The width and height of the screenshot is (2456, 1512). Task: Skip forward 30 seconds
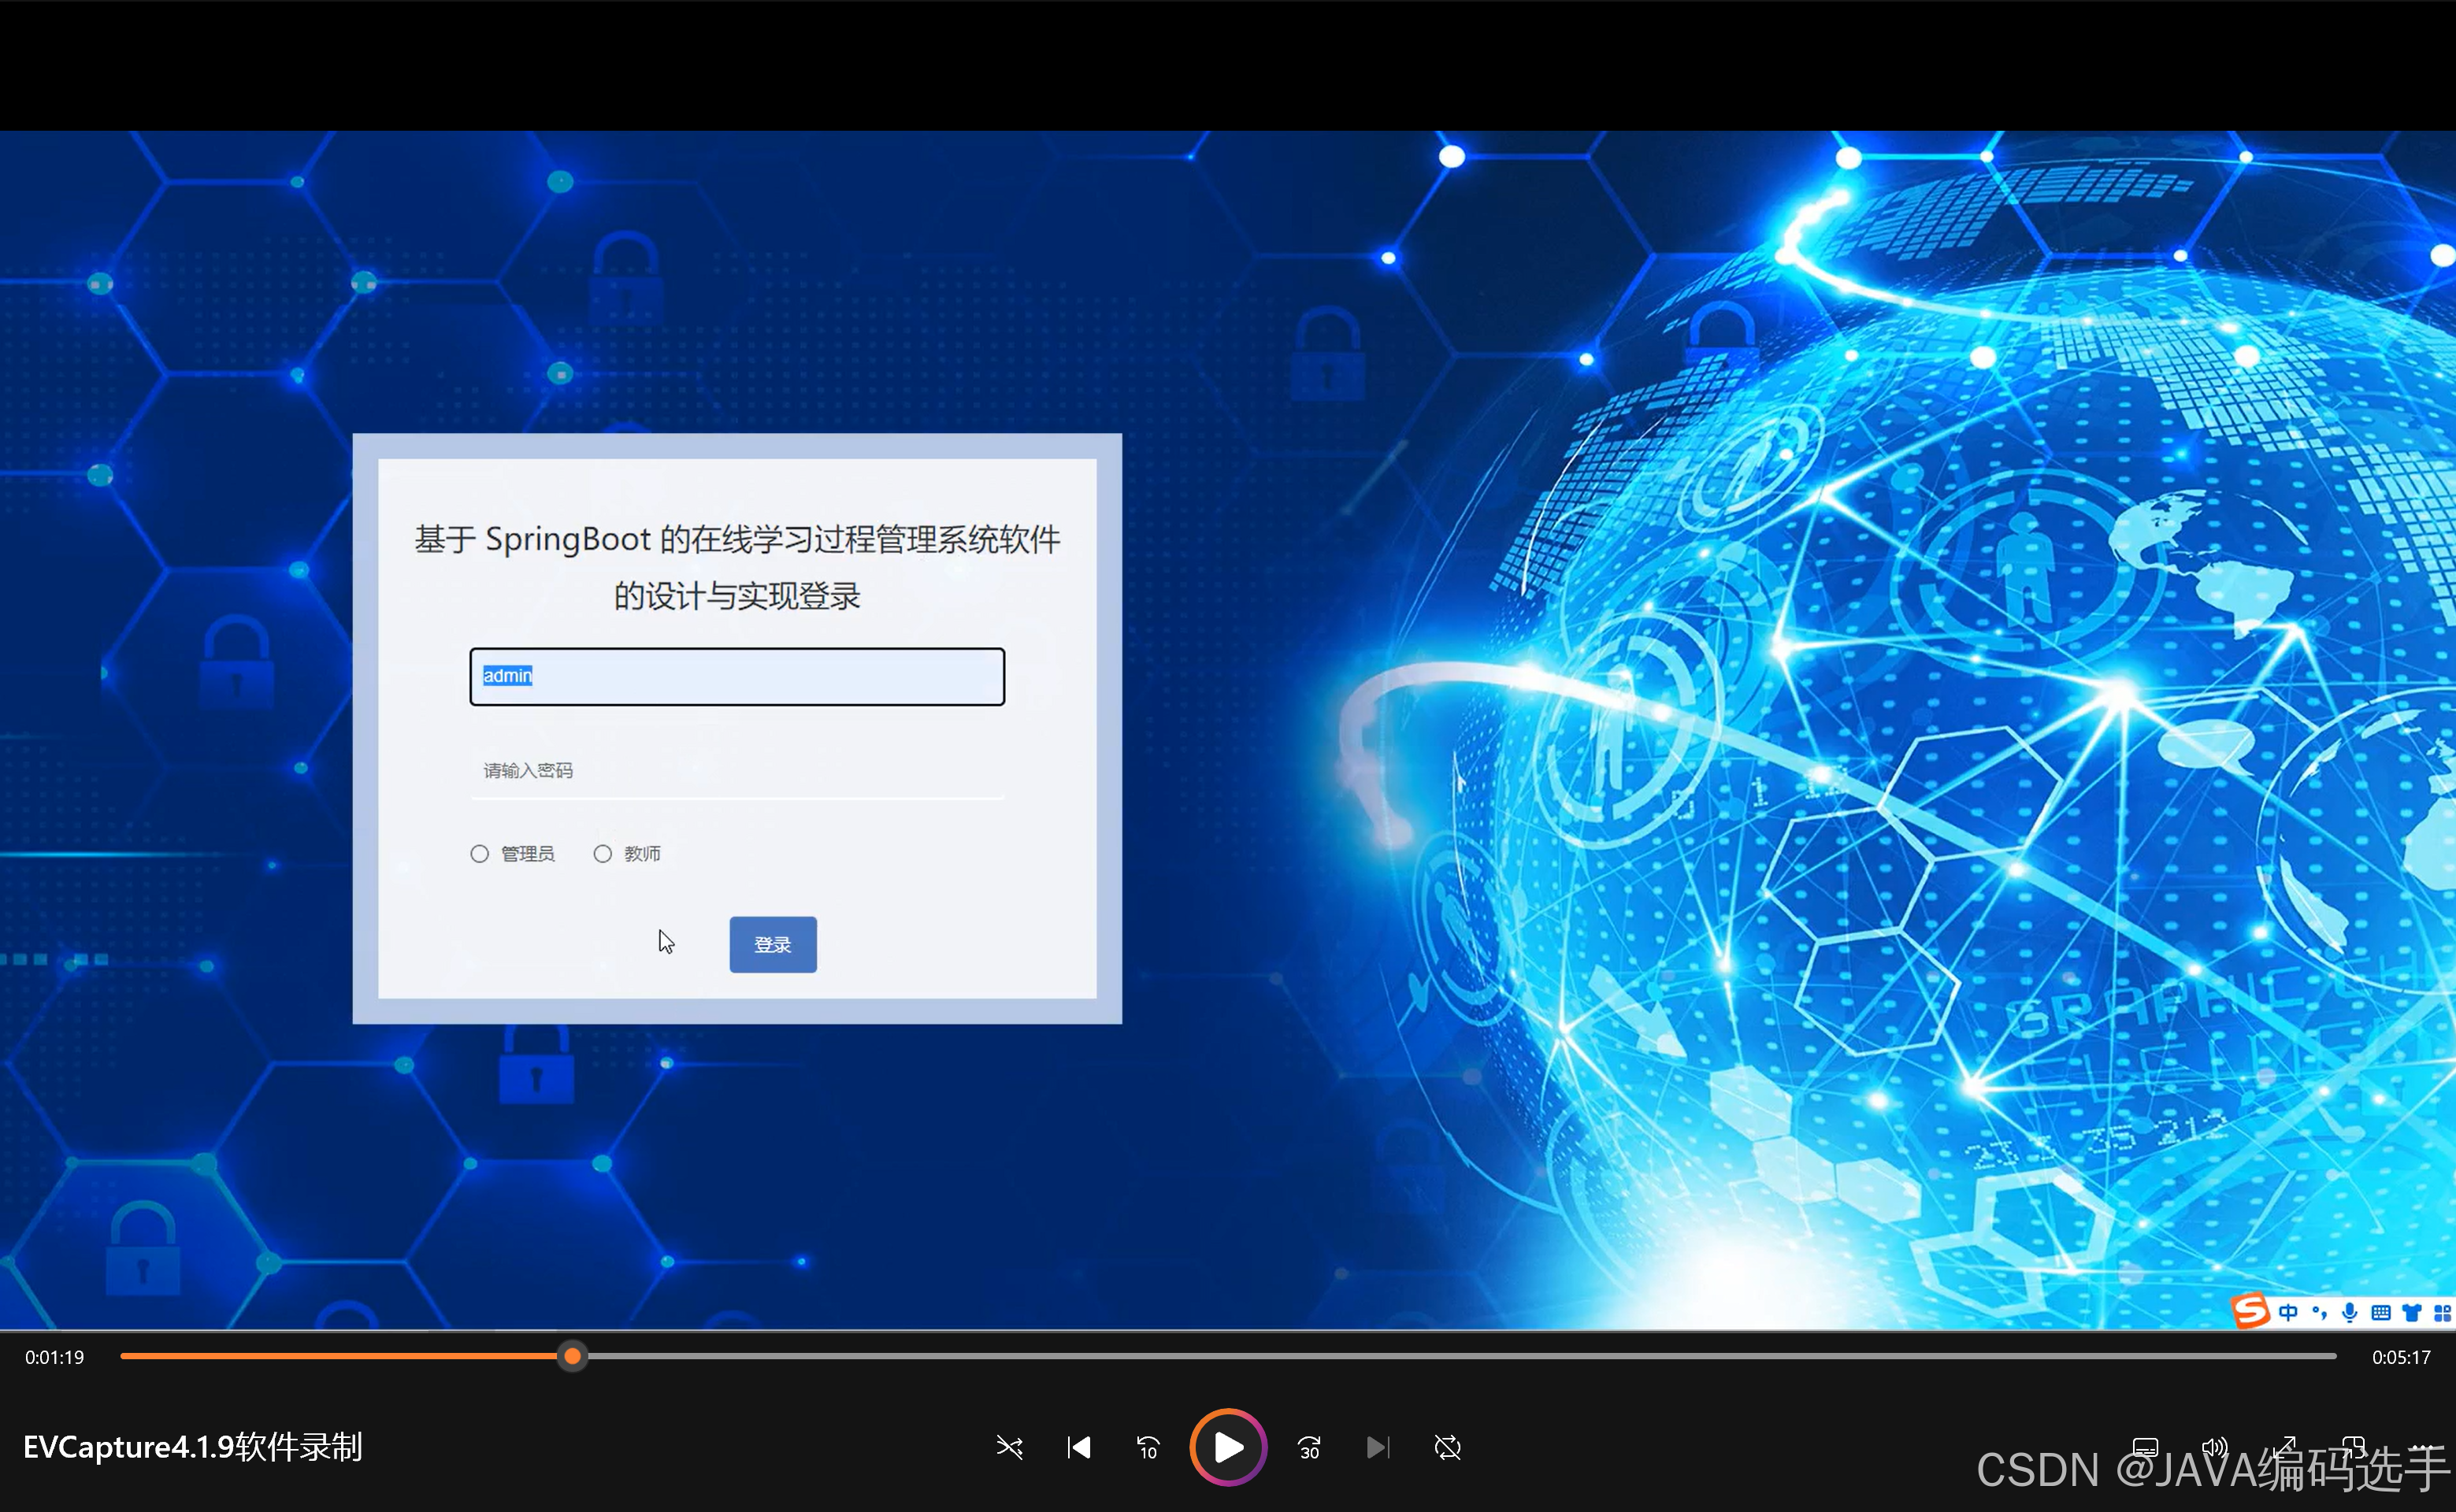click(x=1309, y=1447)
